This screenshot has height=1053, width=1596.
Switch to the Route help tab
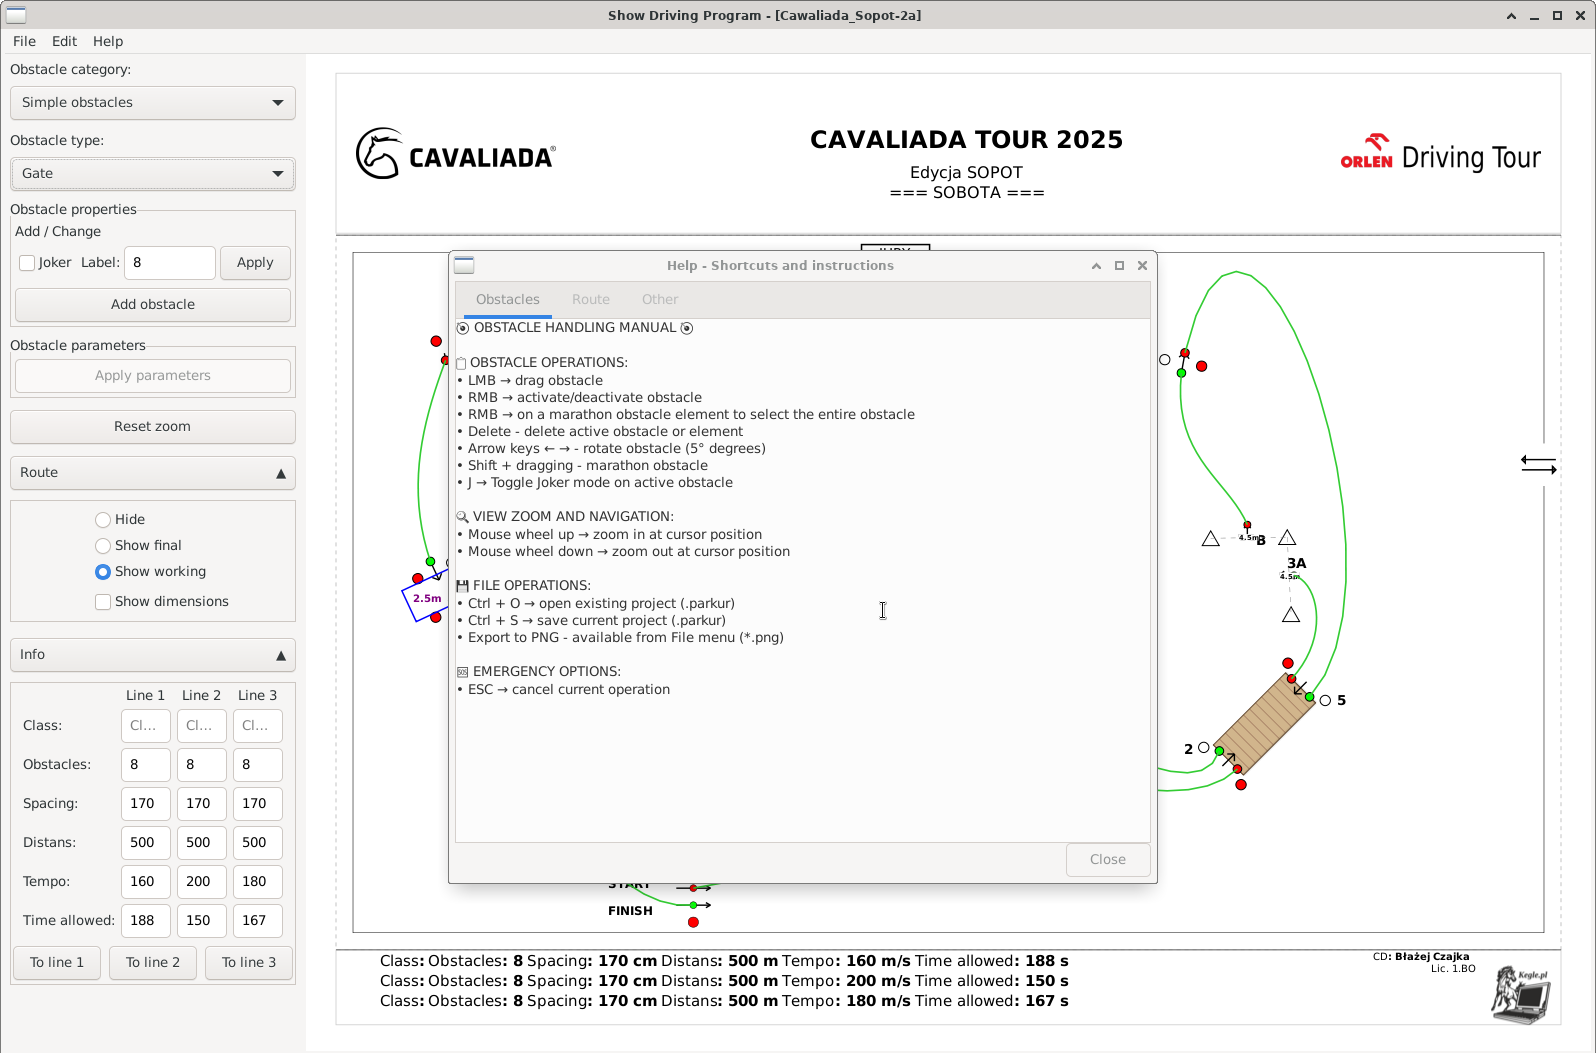click(590, 300)
